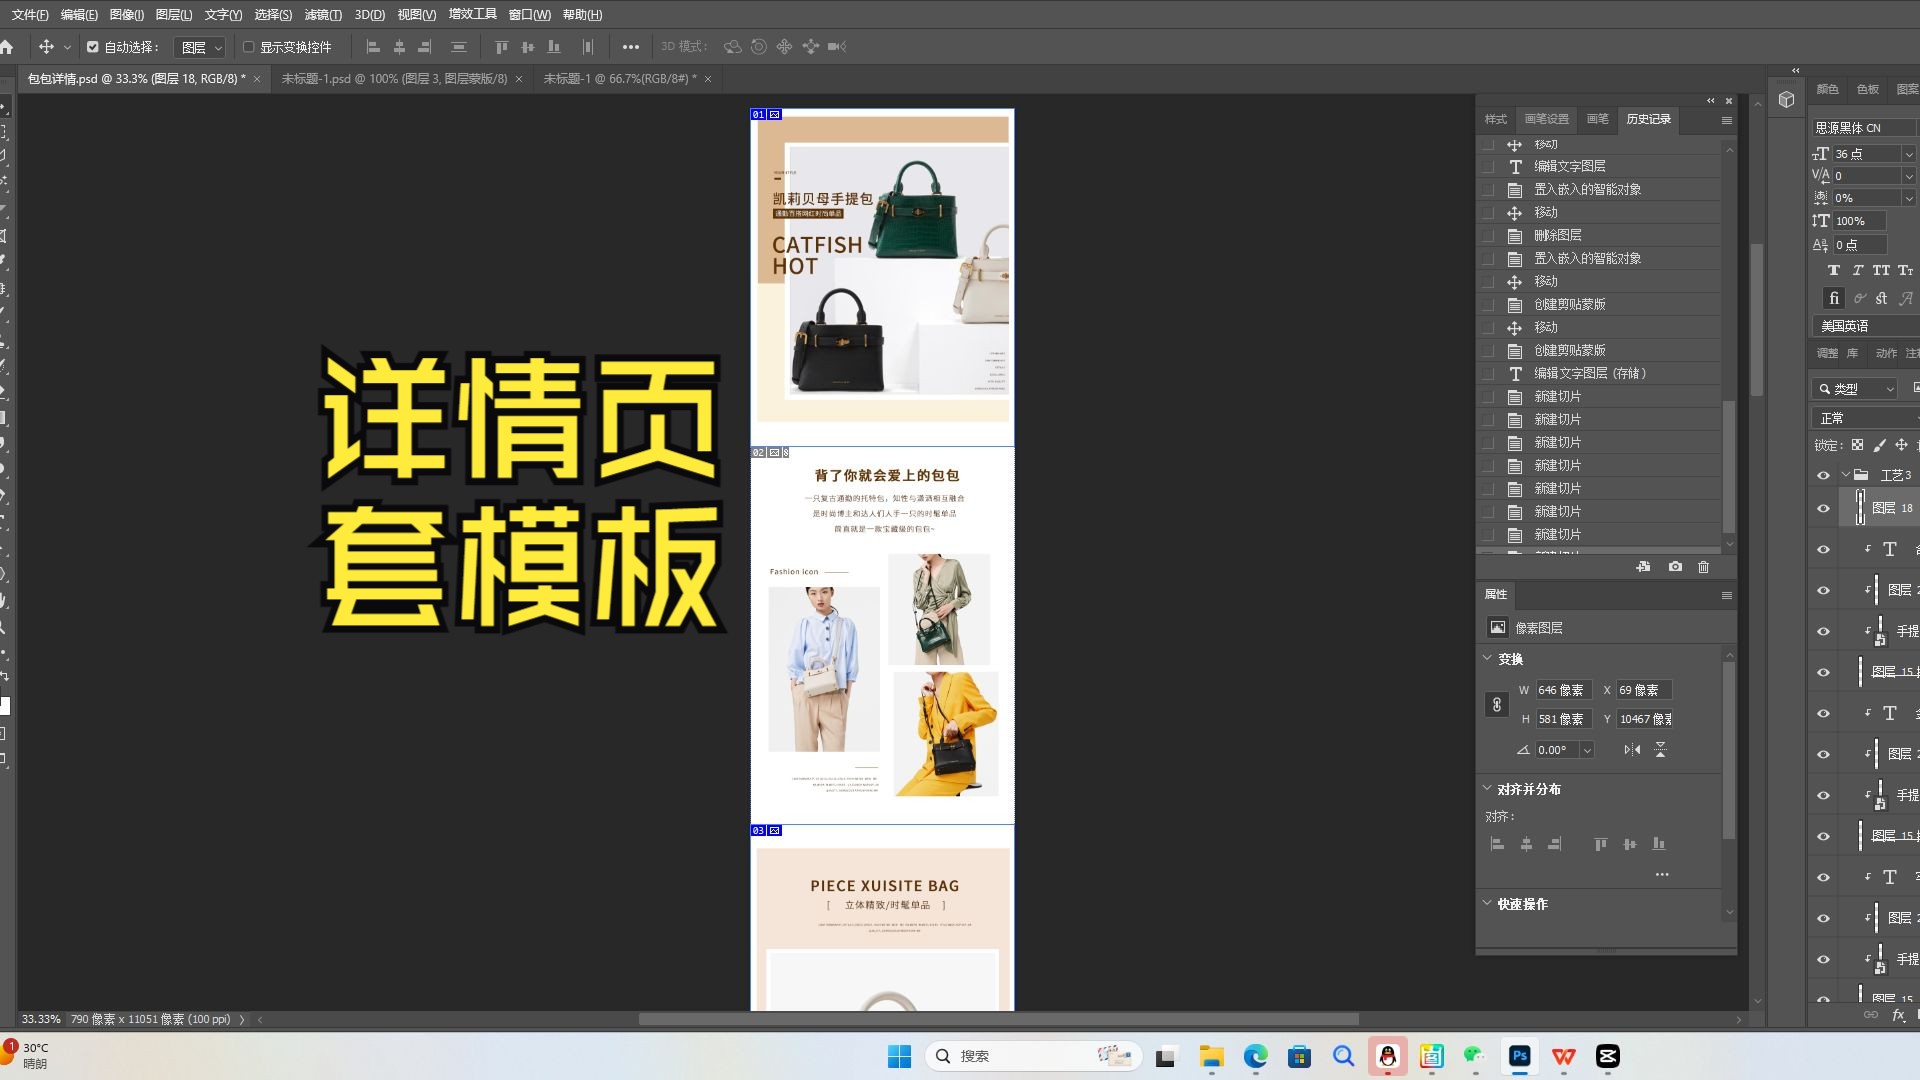Lock image pixels with brush icon

click(1879, 446)
